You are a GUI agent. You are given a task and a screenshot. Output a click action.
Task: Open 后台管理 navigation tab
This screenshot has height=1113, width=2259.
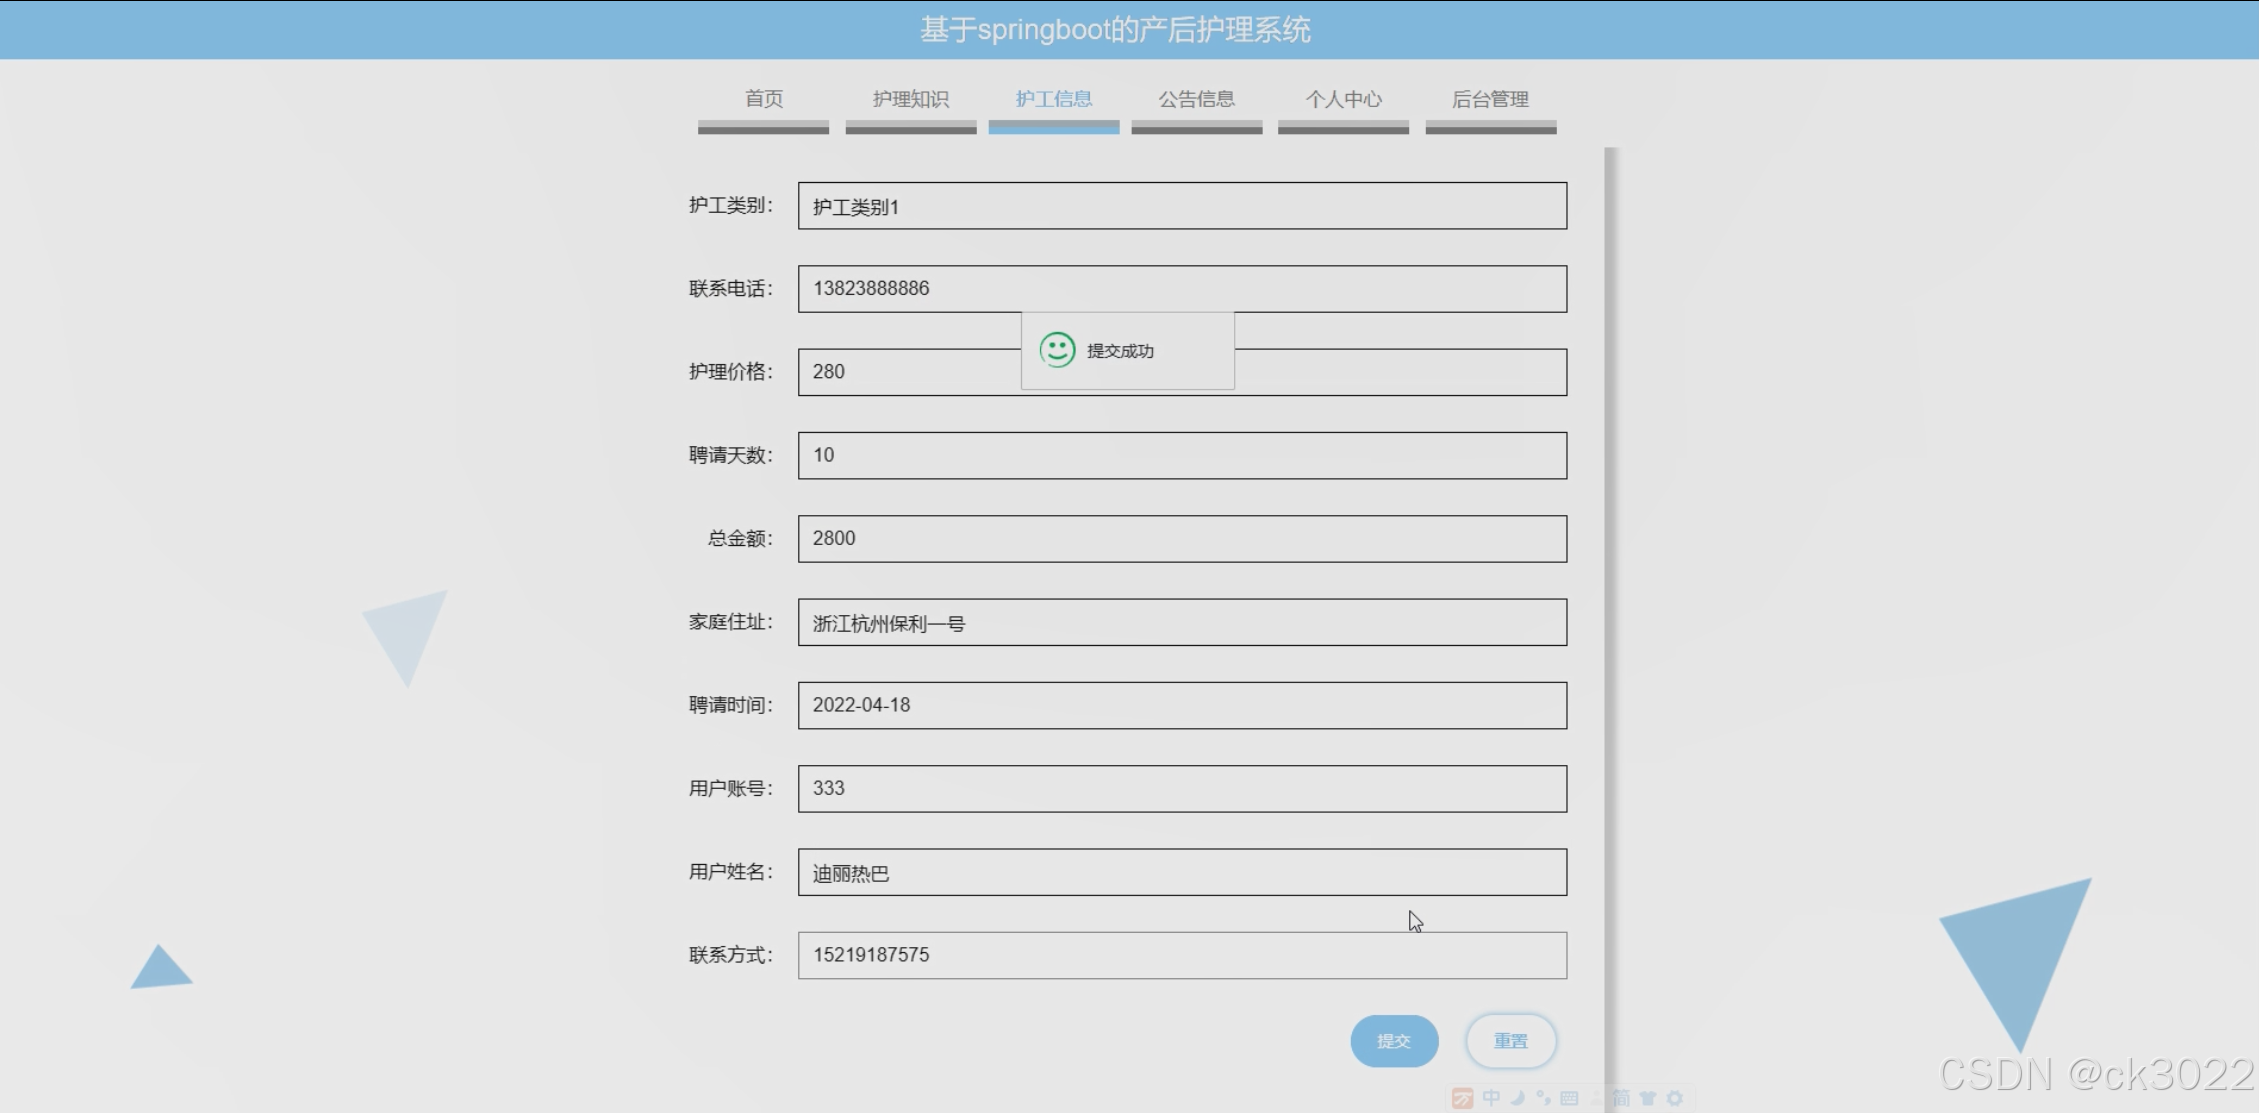pos(1490,99)
